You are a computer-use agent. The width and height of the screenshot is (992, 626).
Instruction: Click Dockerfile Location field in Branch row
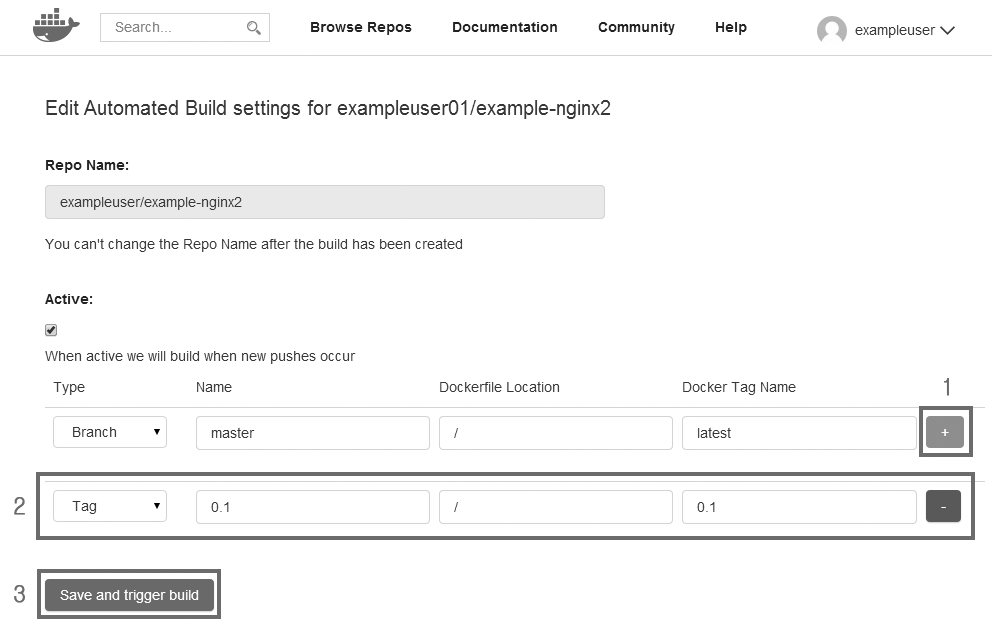tap(555, 433)
